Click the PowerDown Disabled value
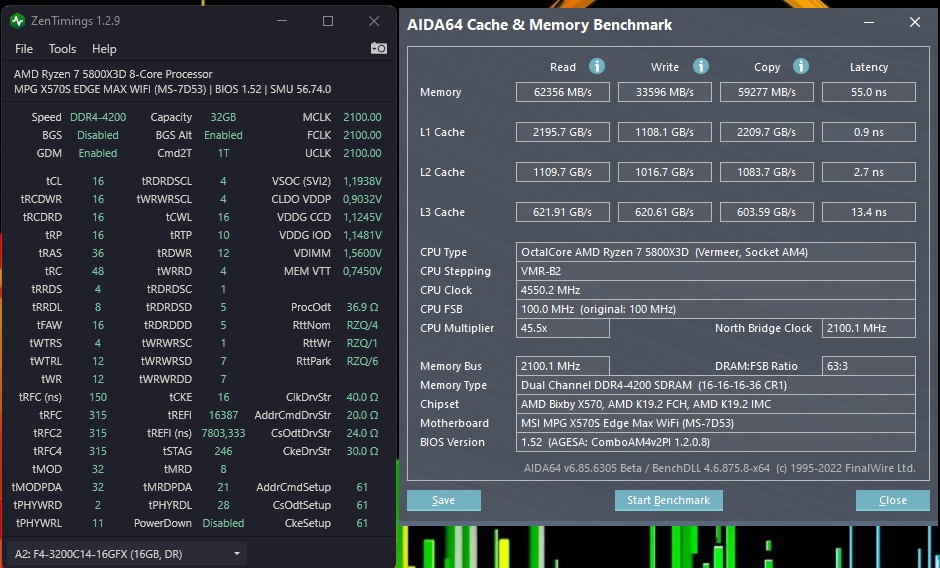The image size is (940, 568). coord(223,523)
